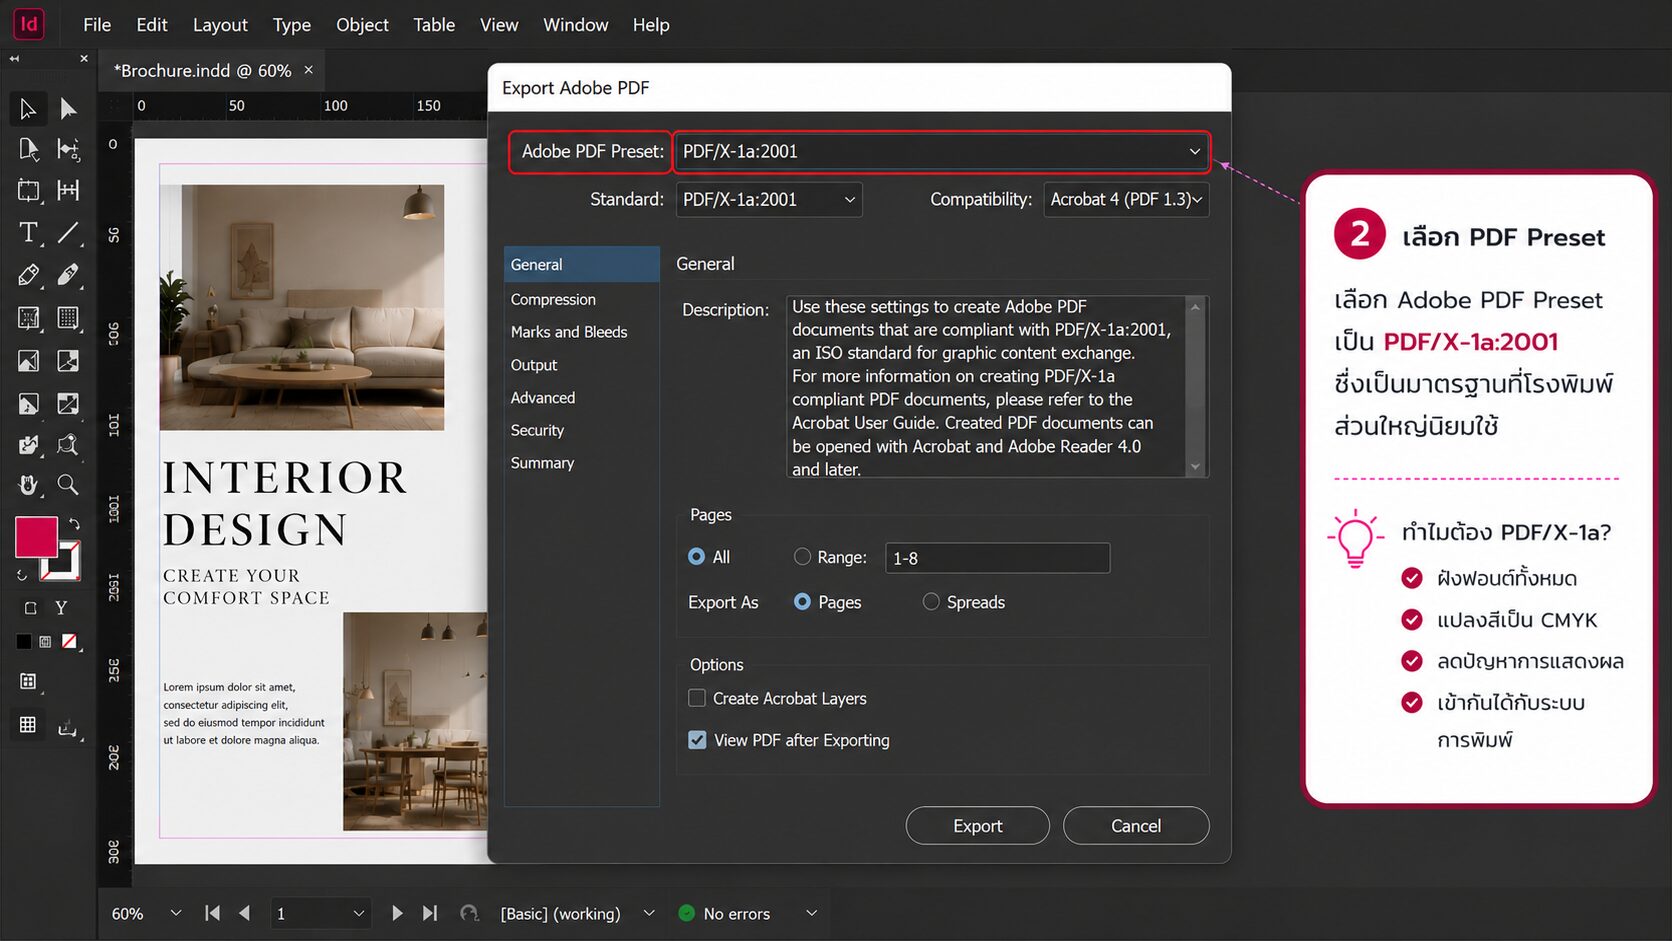Select the All pages radio button
1672x941 pixels.
[x=697, y=557]
